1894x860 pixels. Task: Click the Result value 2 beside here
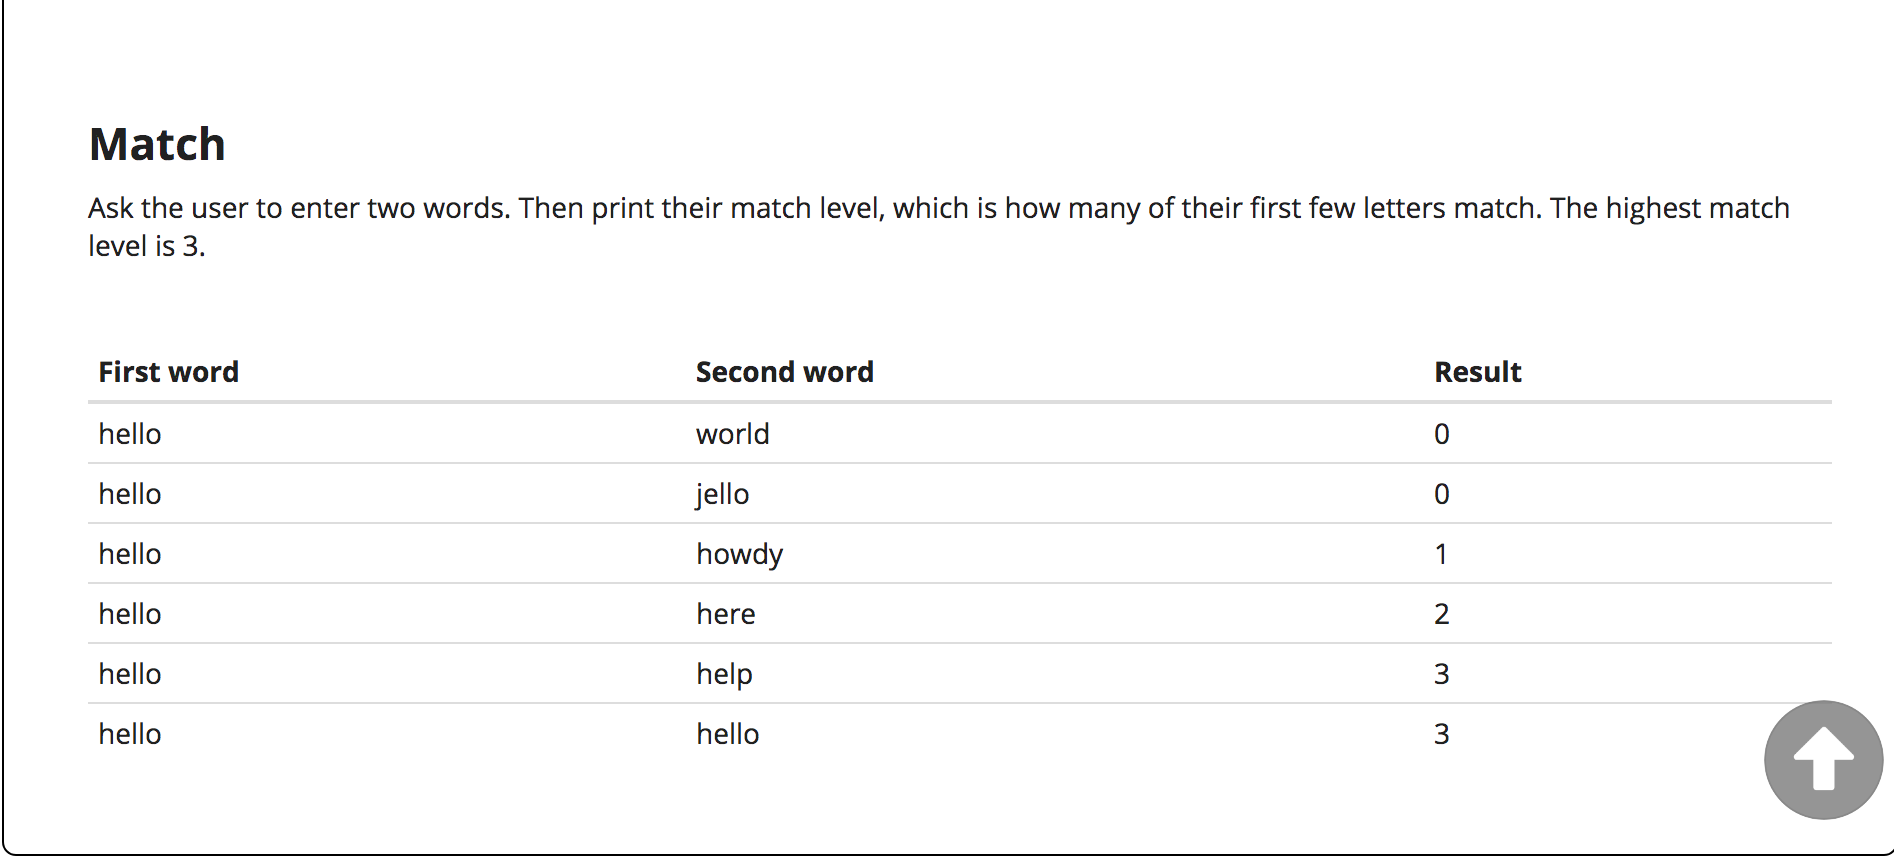click(1441, 613)
